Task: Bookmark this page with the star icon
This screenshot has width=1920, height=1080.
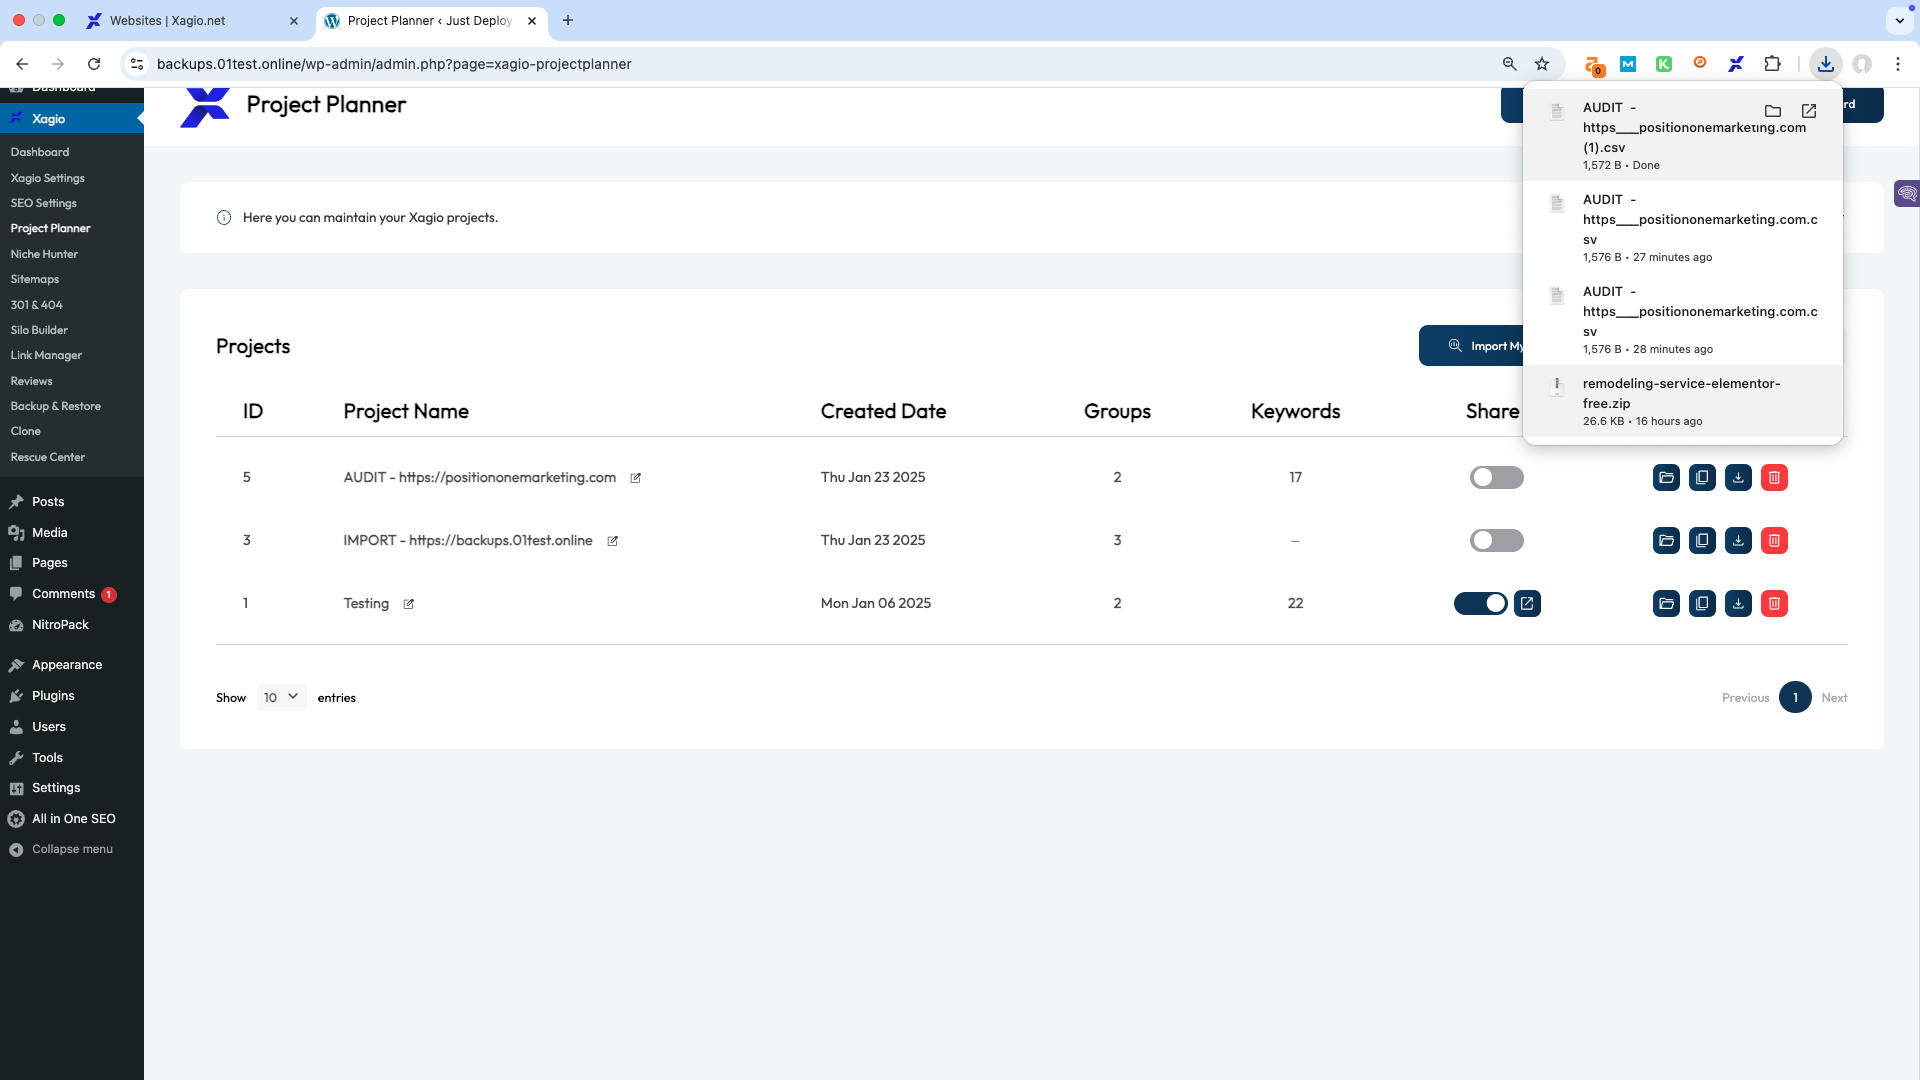Action: [x=1542, y=64]
